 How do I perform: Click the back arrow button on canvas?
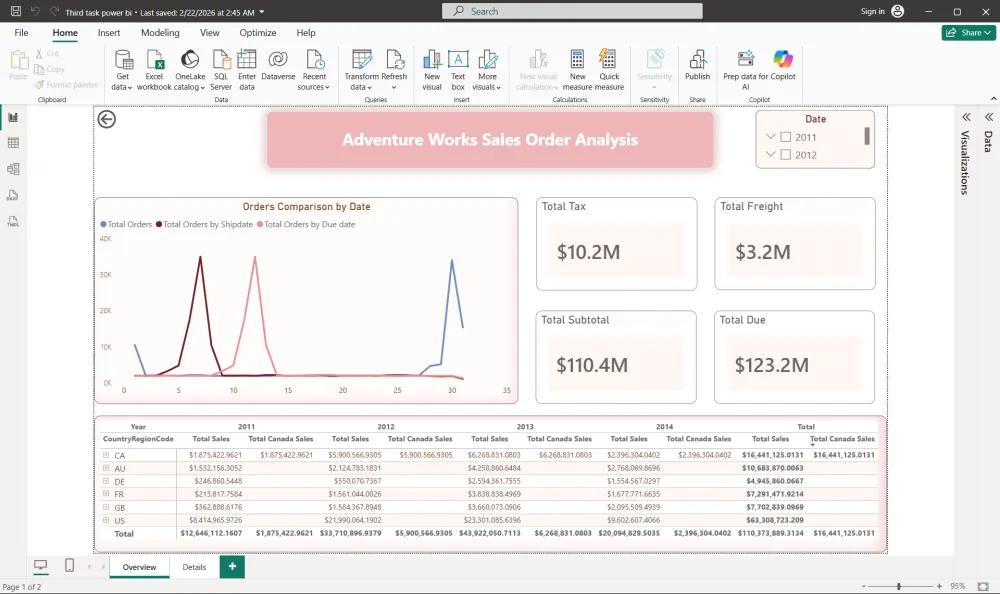[x=107, y=119]
